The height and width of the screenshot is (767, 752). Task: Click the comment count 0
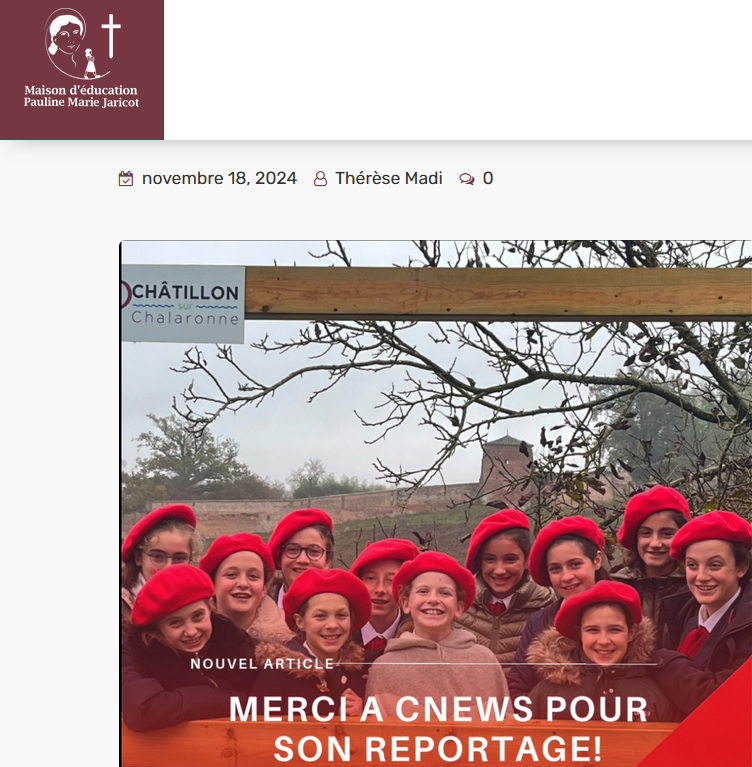pos(488,179)
